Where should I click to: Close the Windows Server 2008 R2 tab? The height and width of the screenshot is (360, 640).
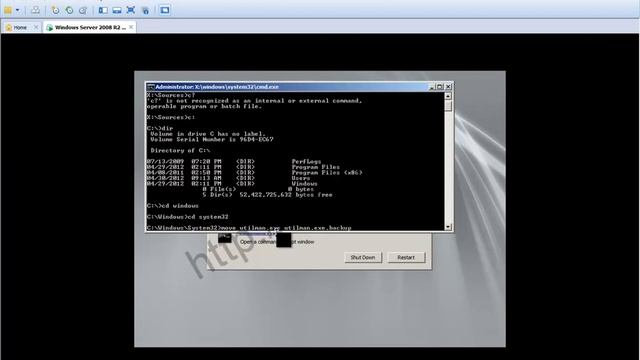tap(131, 27)
